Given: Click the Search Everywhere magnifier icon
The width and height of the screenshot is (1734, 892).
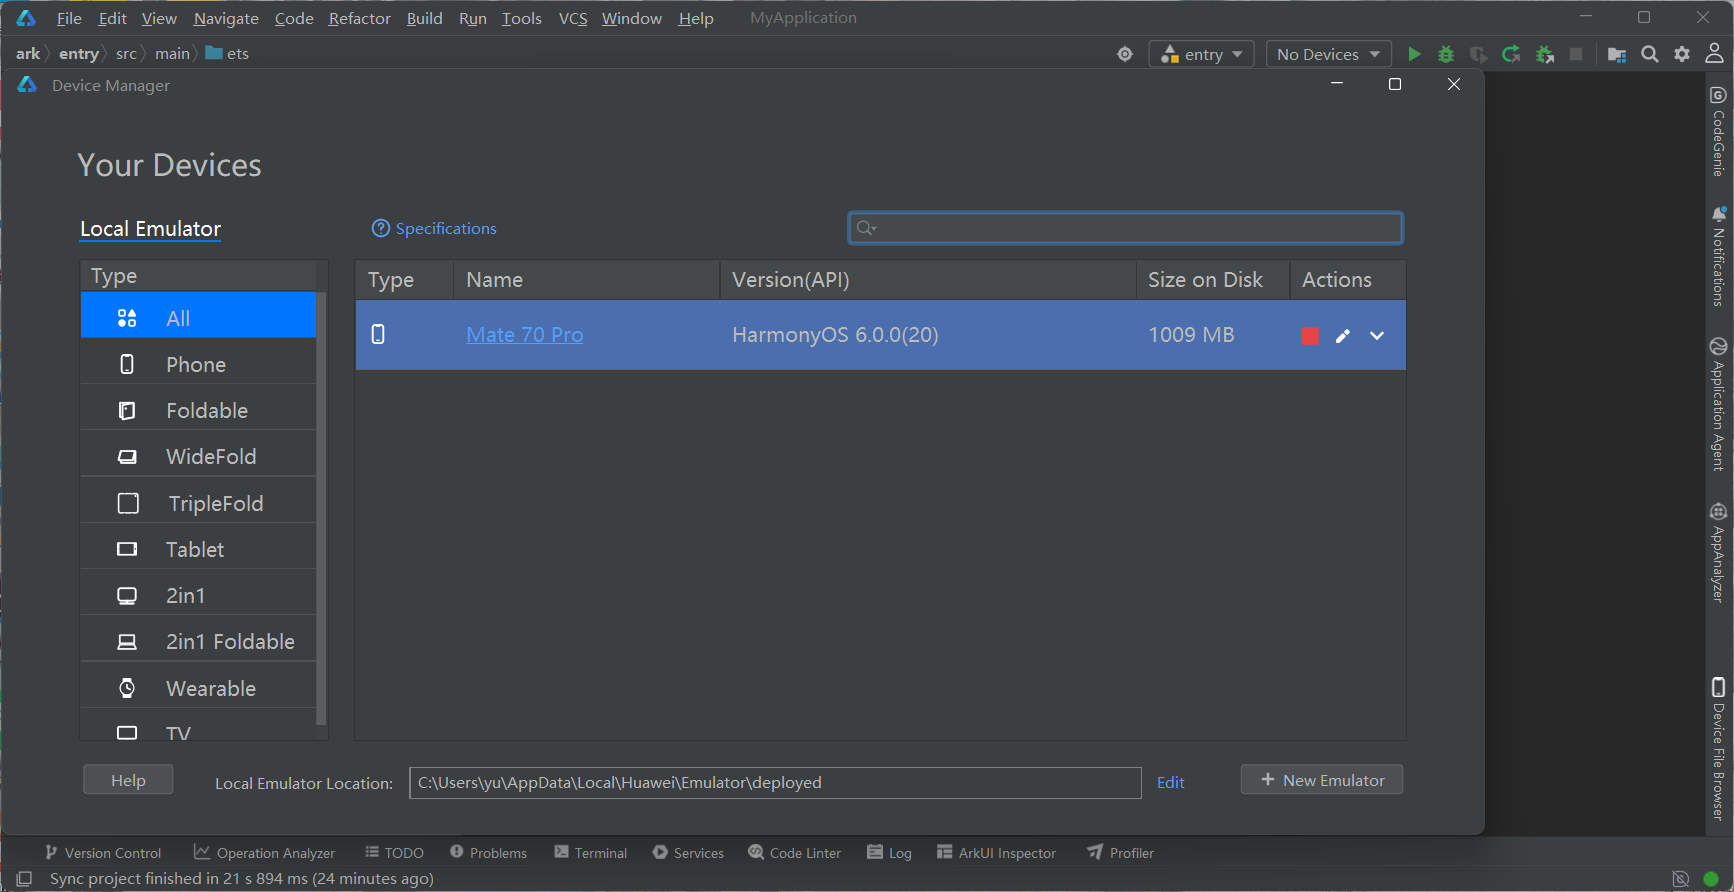Looking at the screenshot, I should tap(1650, 54).
